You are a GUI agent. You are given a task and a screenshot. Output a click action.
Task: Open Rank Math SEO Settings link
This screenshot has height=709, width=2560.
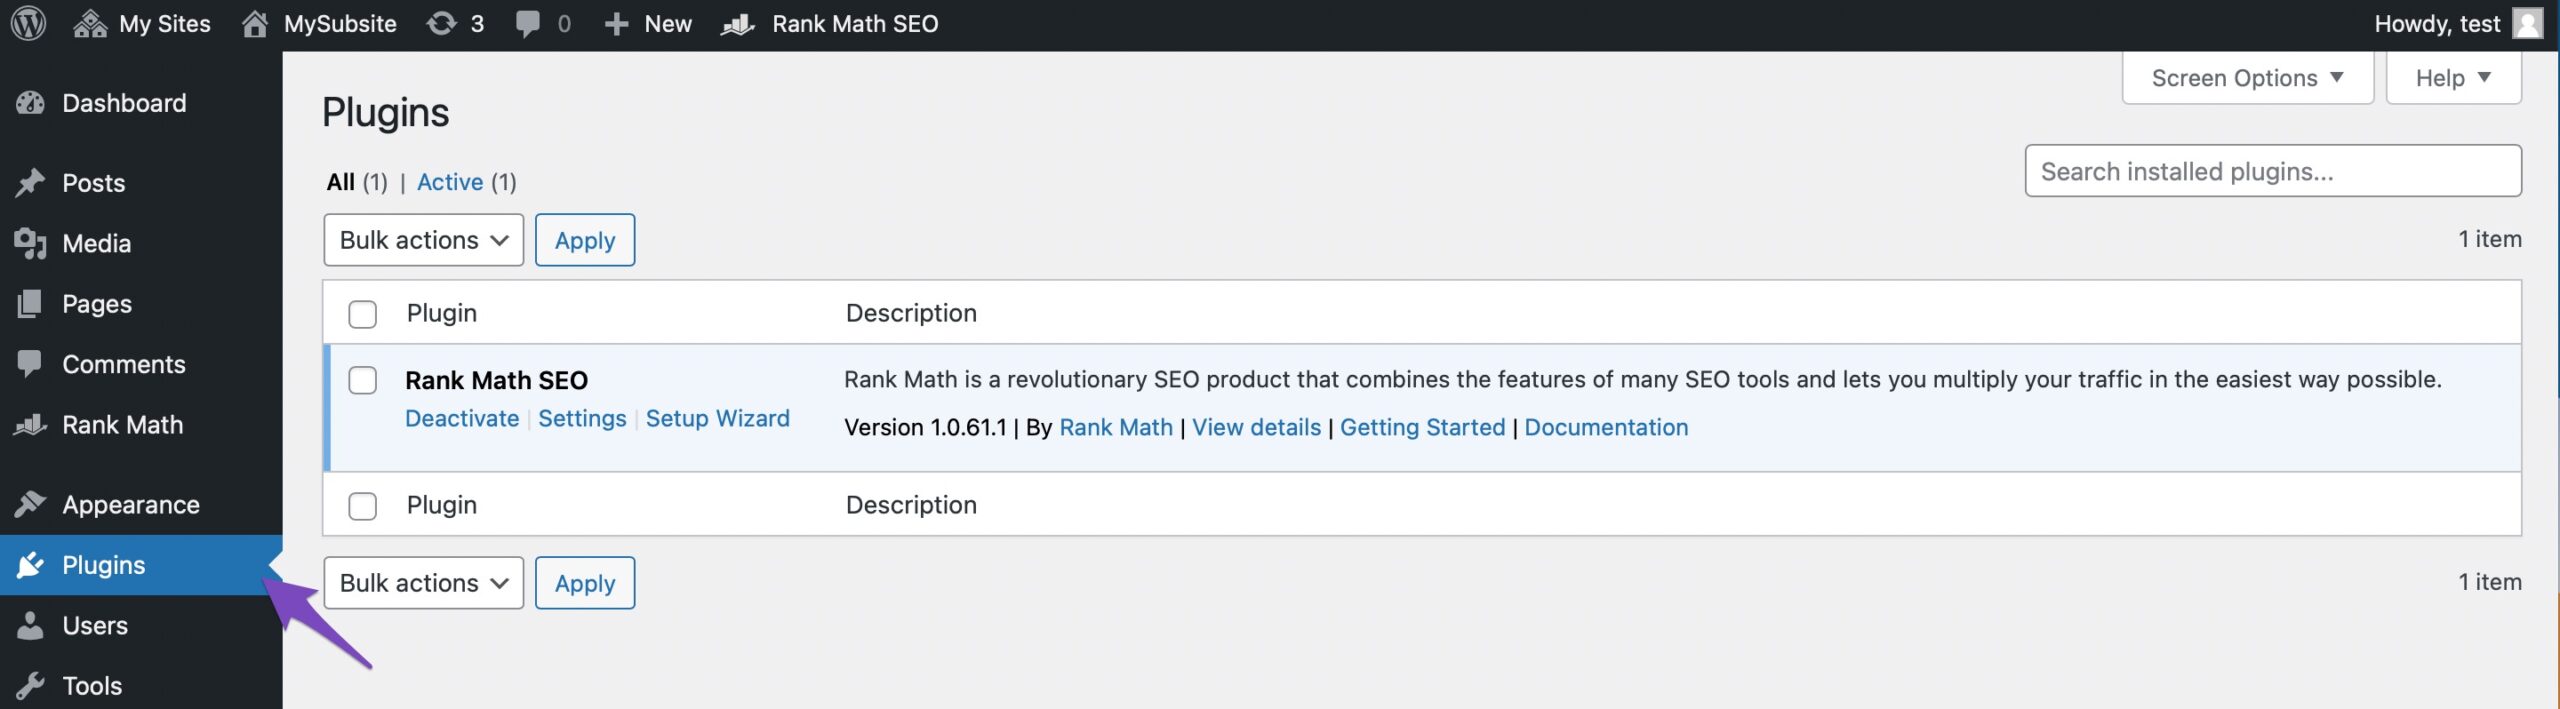[582, 418]
